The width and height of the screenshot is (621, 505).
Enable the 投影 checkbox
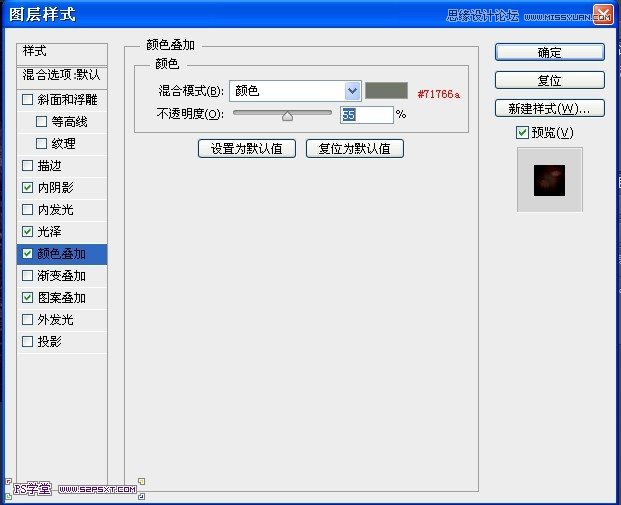[x=27, y=341]
